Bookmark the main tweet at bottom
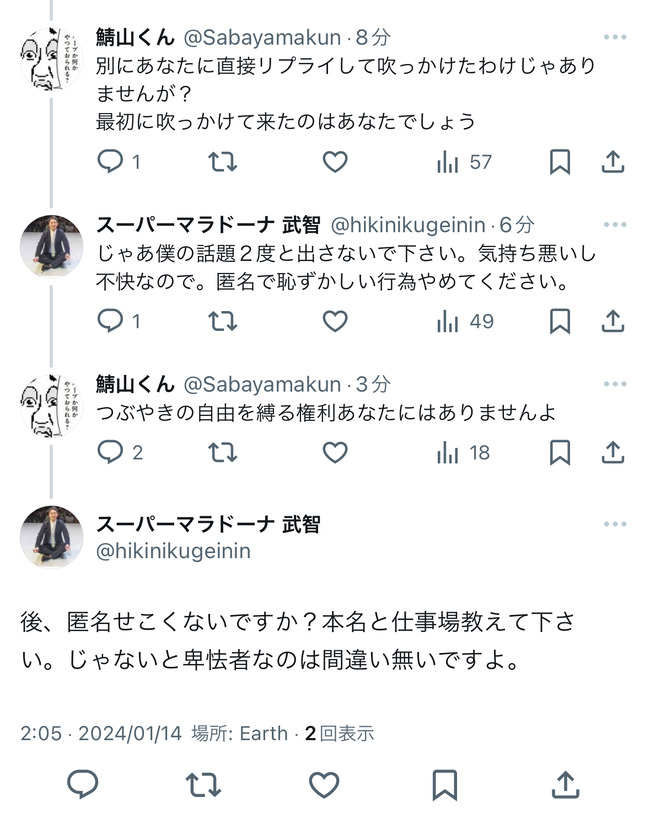The width and height of the screenshot is (650, 840). tap(445, 785)
